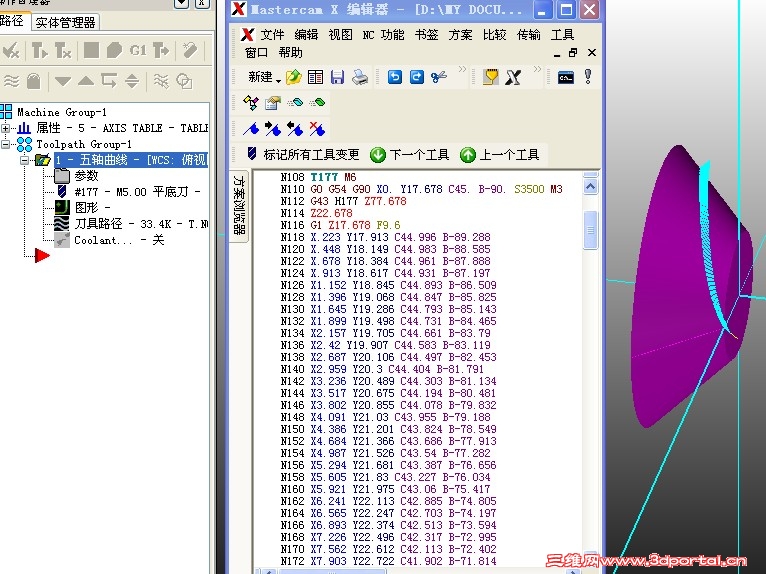Viewport: 766px width, 574px height.
Task: Clear bookmarks with red X flag icon
Action: (x=317, y=129)
